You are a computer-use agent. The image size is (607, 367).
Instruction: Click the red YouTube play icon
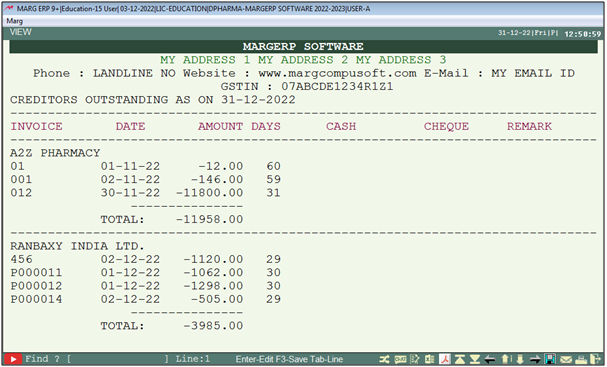point(13,359)
